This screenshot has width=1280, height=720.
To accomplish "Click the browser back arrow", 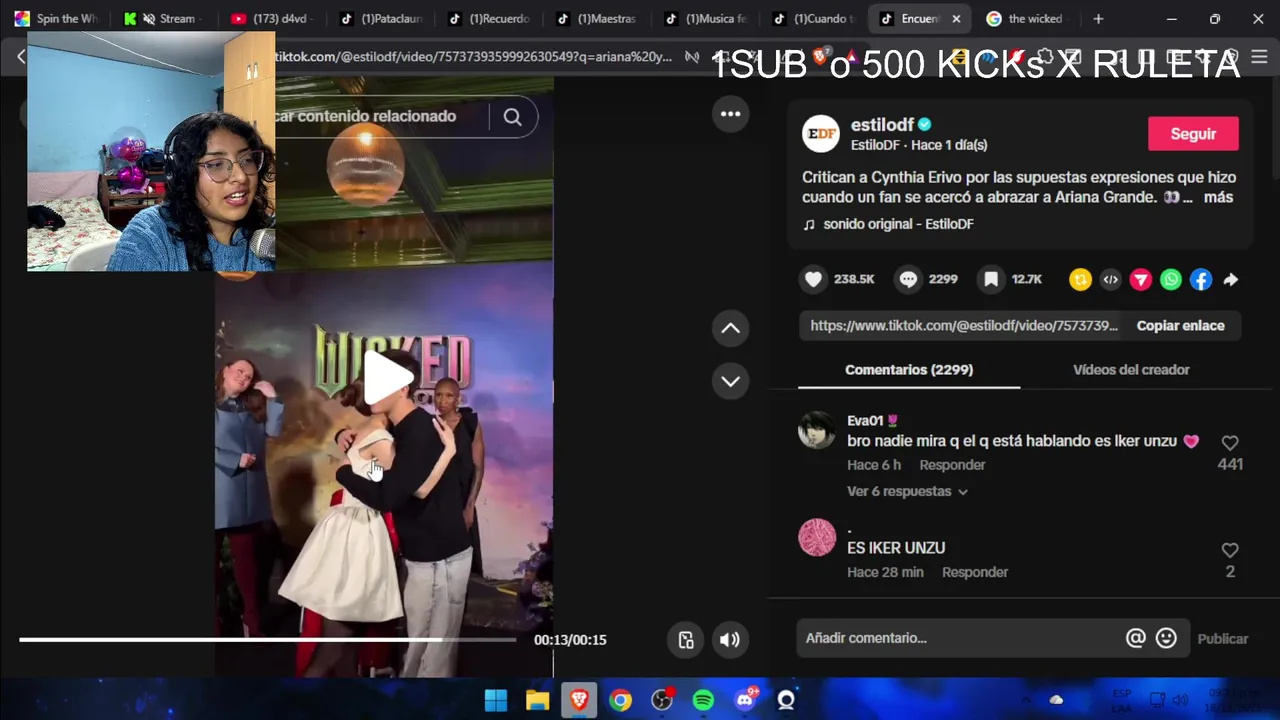I will 21,57.
